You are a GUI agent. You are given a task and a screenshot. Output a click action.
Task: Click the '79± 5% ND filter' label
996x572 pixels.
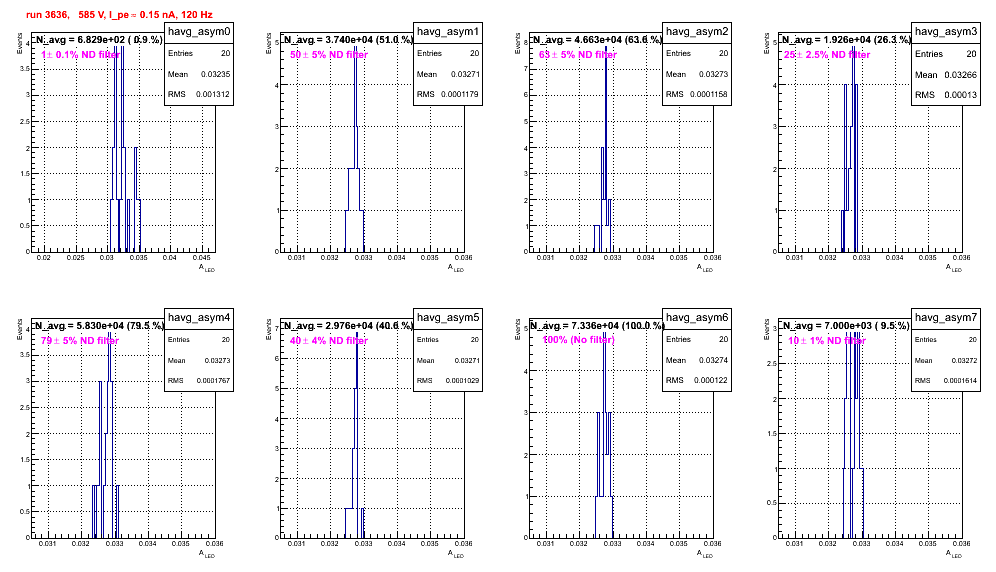tap(80, 341)
